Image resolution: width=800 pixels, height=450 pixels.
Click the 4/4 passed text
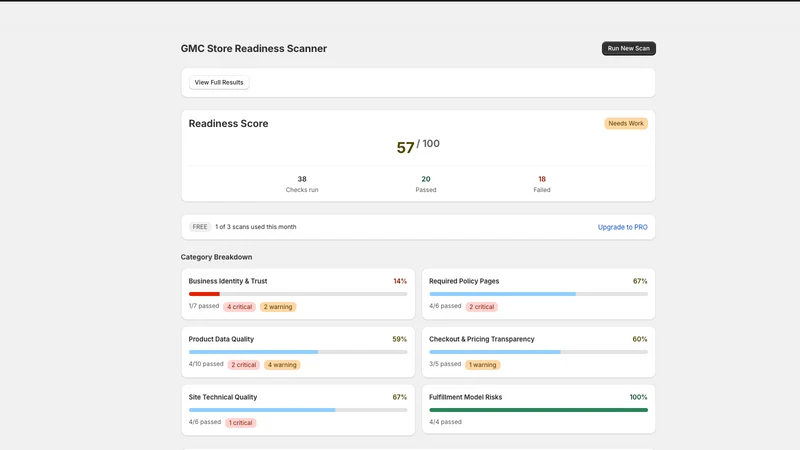pyautogui.click(x=445, y=422)
